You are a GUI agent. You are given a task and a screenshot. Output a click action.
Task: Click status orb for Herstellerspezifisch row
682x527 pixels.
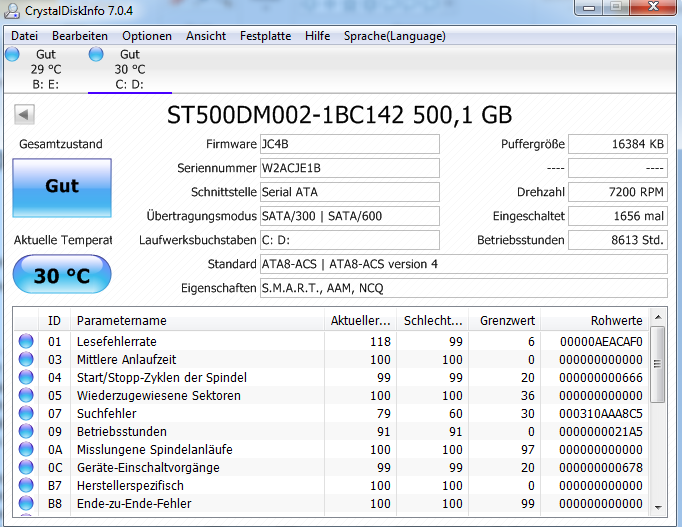(x=26, y=485)
